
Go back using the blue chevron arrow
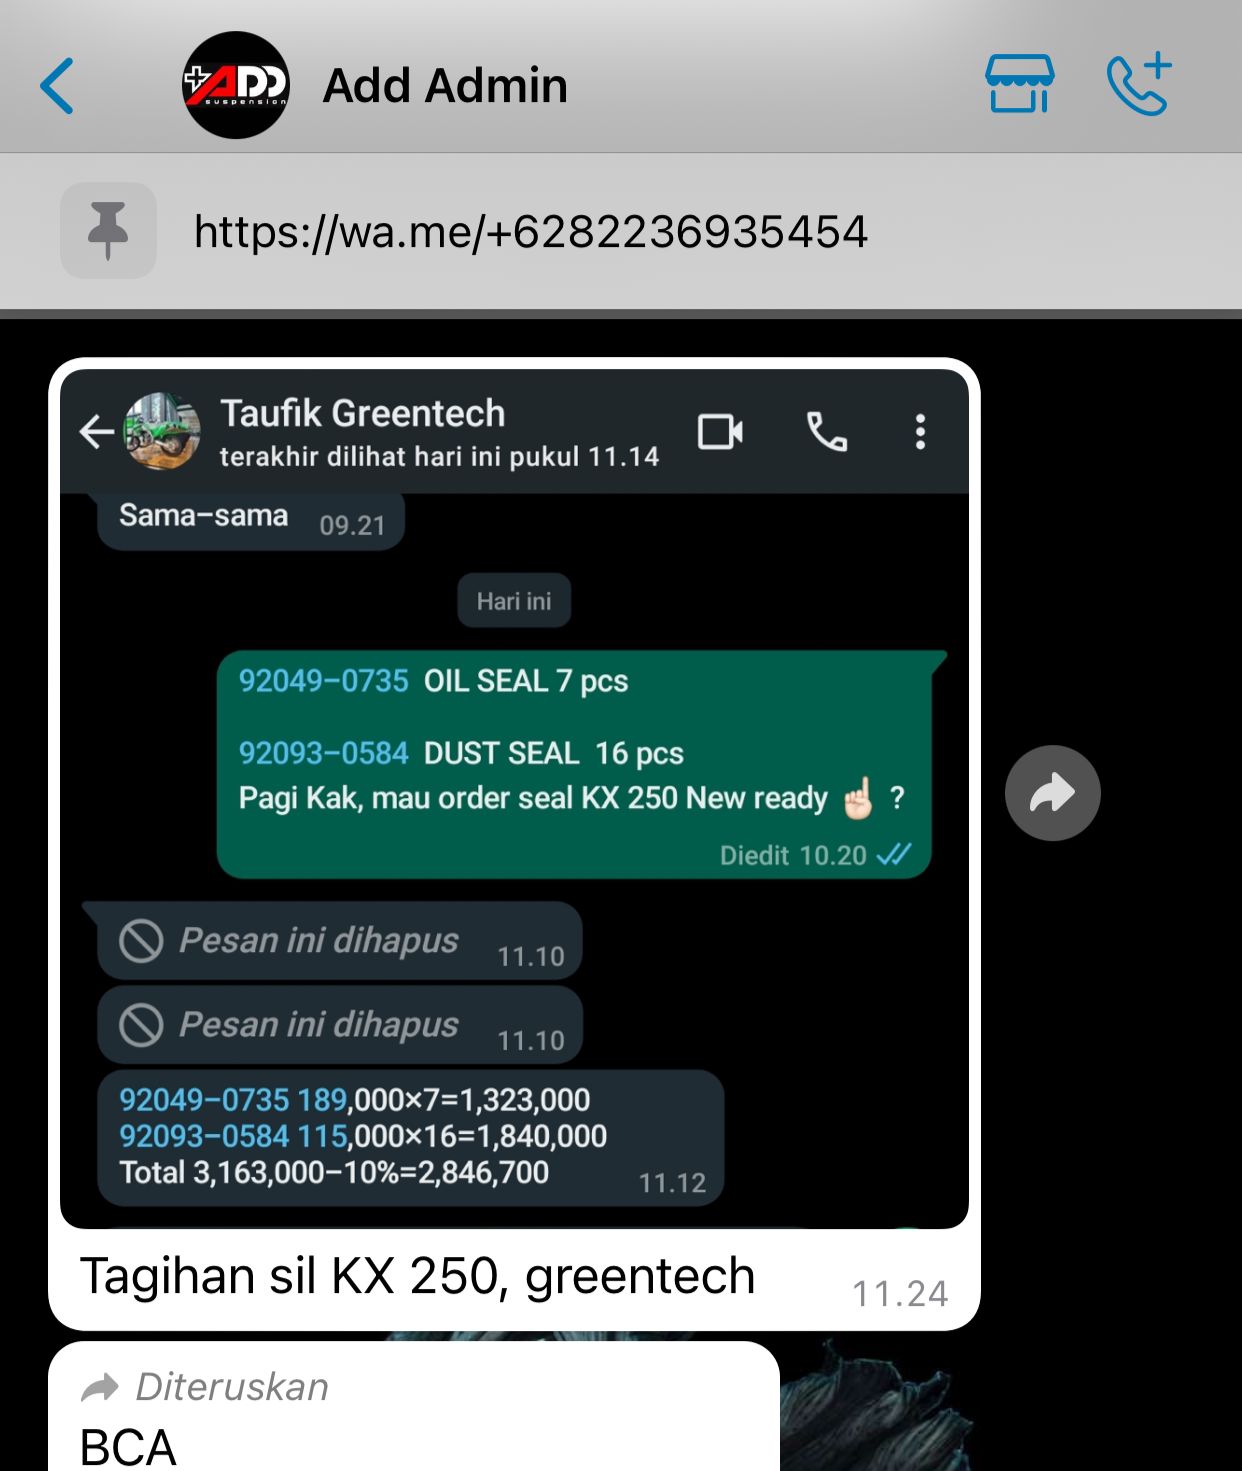[57, 86]
